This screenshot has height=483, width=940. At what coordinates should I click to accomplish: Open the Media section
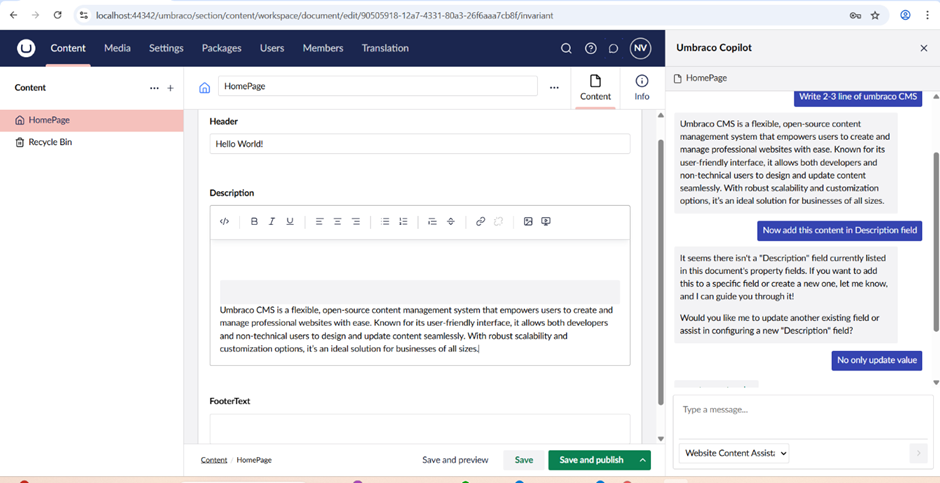click(118, 49)
